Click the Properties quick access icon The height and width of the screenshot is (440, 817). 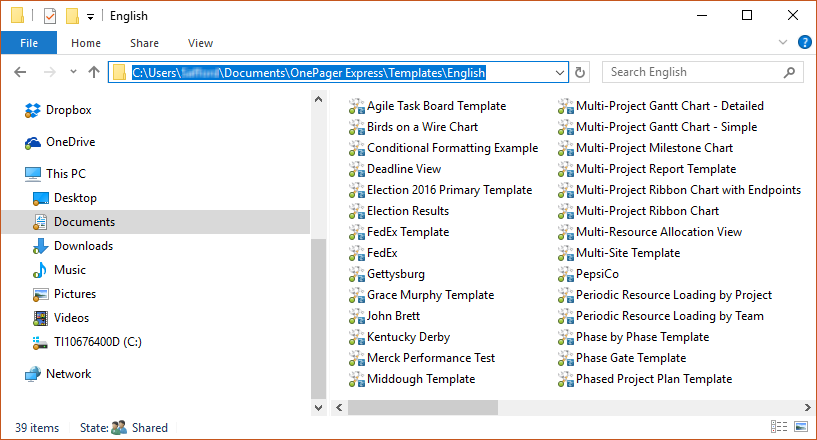[50, 16]
